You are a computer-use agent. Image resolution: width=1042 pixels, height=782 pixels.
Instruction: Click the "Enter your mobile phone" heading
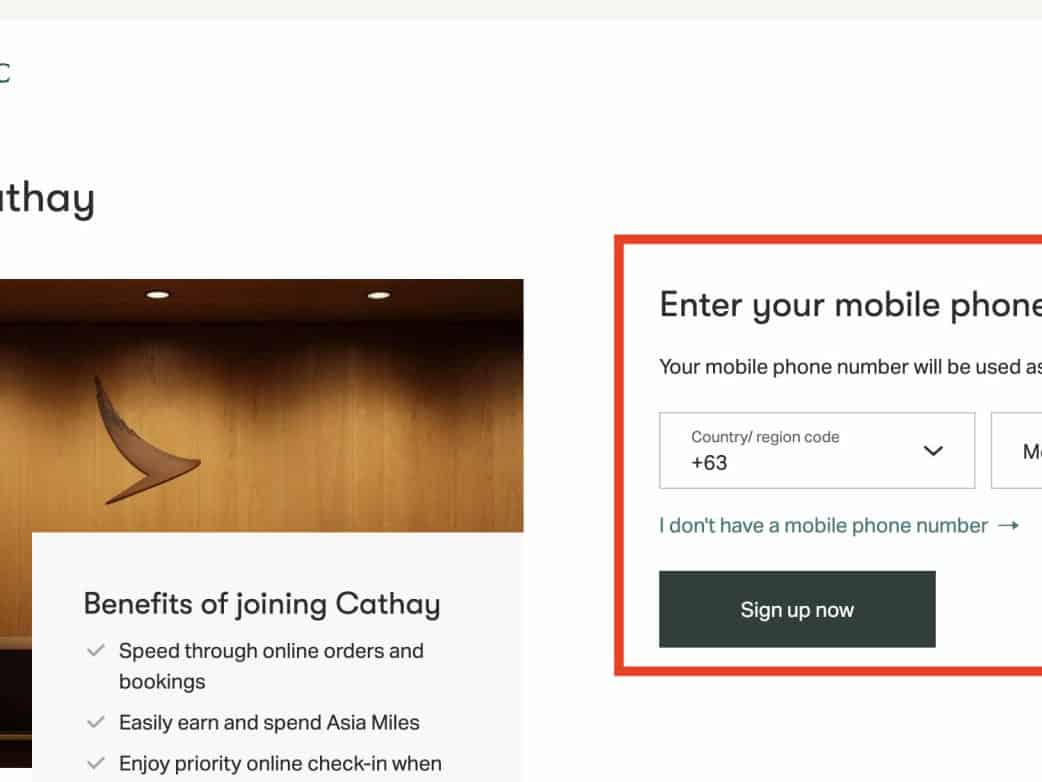[x=850, y=305]
